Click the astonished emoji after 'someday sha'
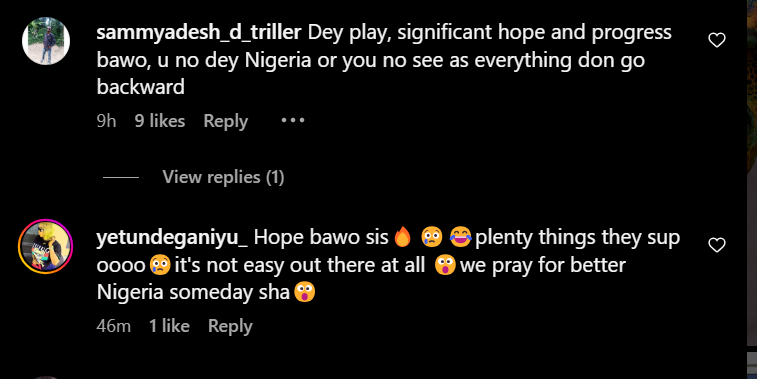Viewport: 757px width, 379px height. [x=305, y=293]
